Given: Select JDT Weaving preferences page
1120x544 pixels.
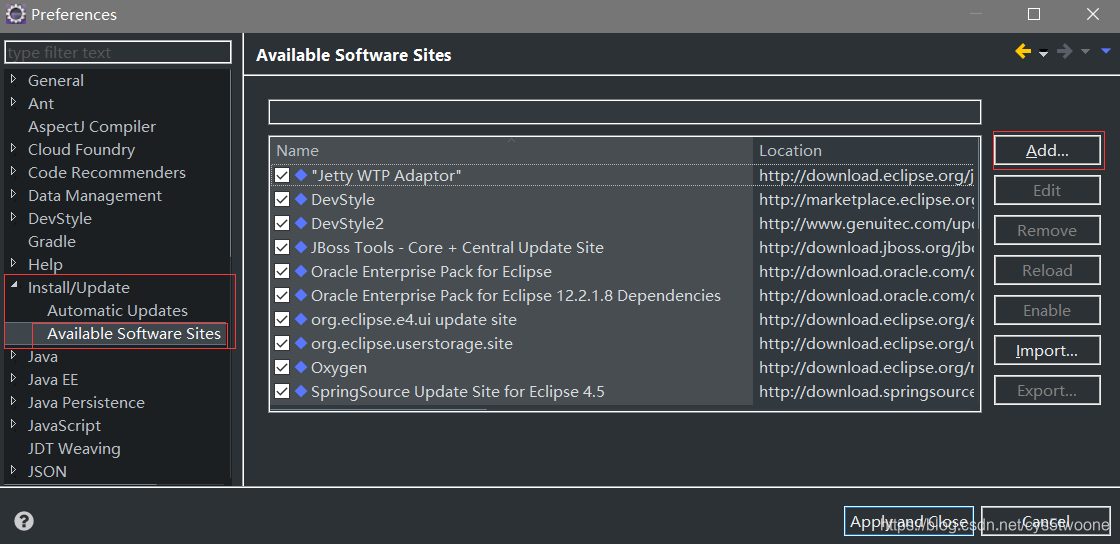Looking at the screenshot, I should (x=74, y=448).
